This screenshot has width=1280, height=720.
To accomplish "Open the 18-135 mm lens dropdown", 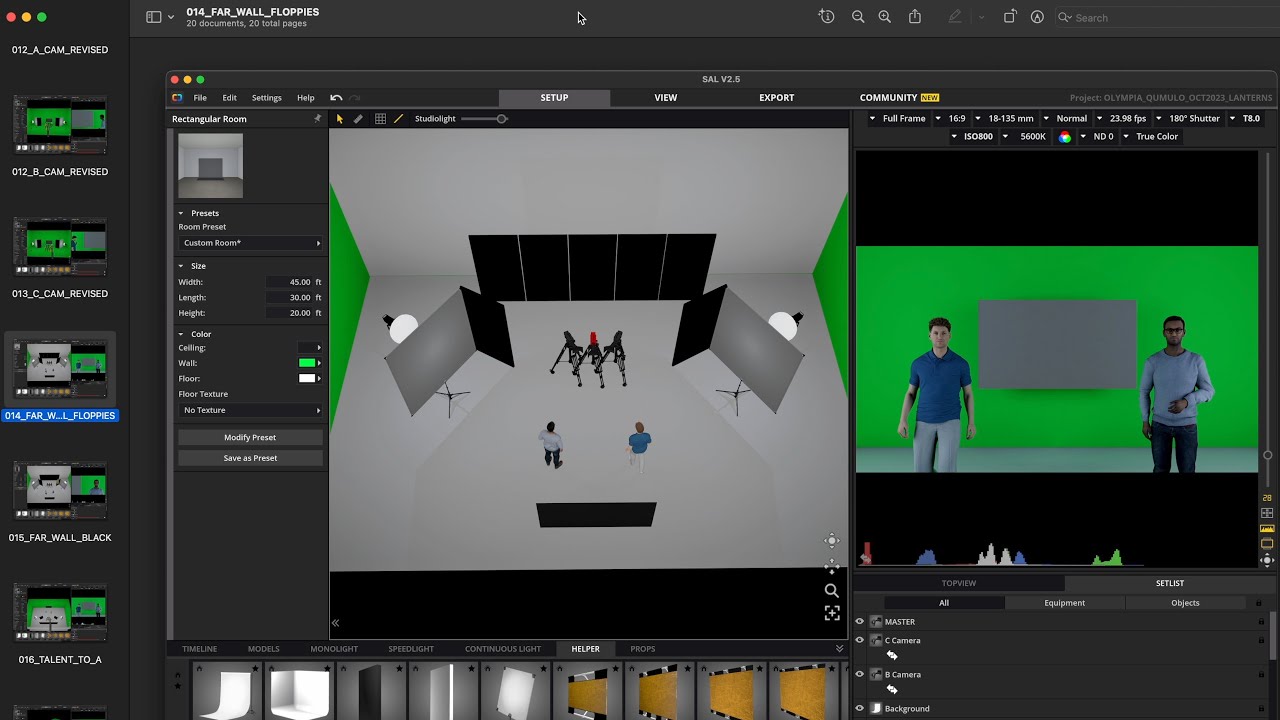I will tap(1005, 119).
